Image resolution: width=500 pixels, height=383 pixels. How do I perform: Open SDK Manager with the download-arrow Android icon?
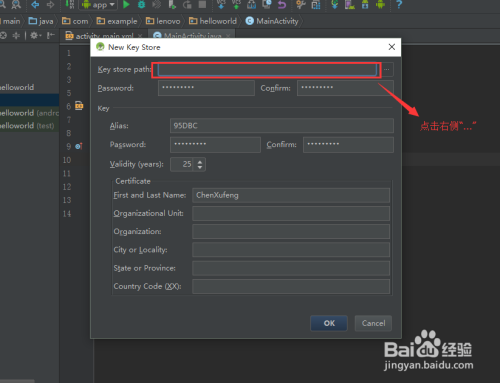(x=365, y=4)
